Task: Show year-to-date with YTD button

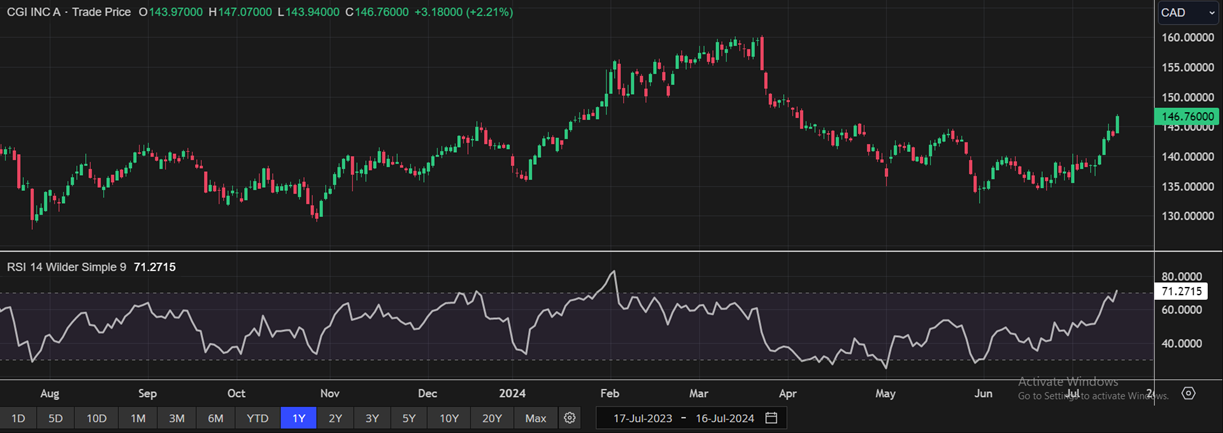Action: pyautogui.click(x=257, y=418)
